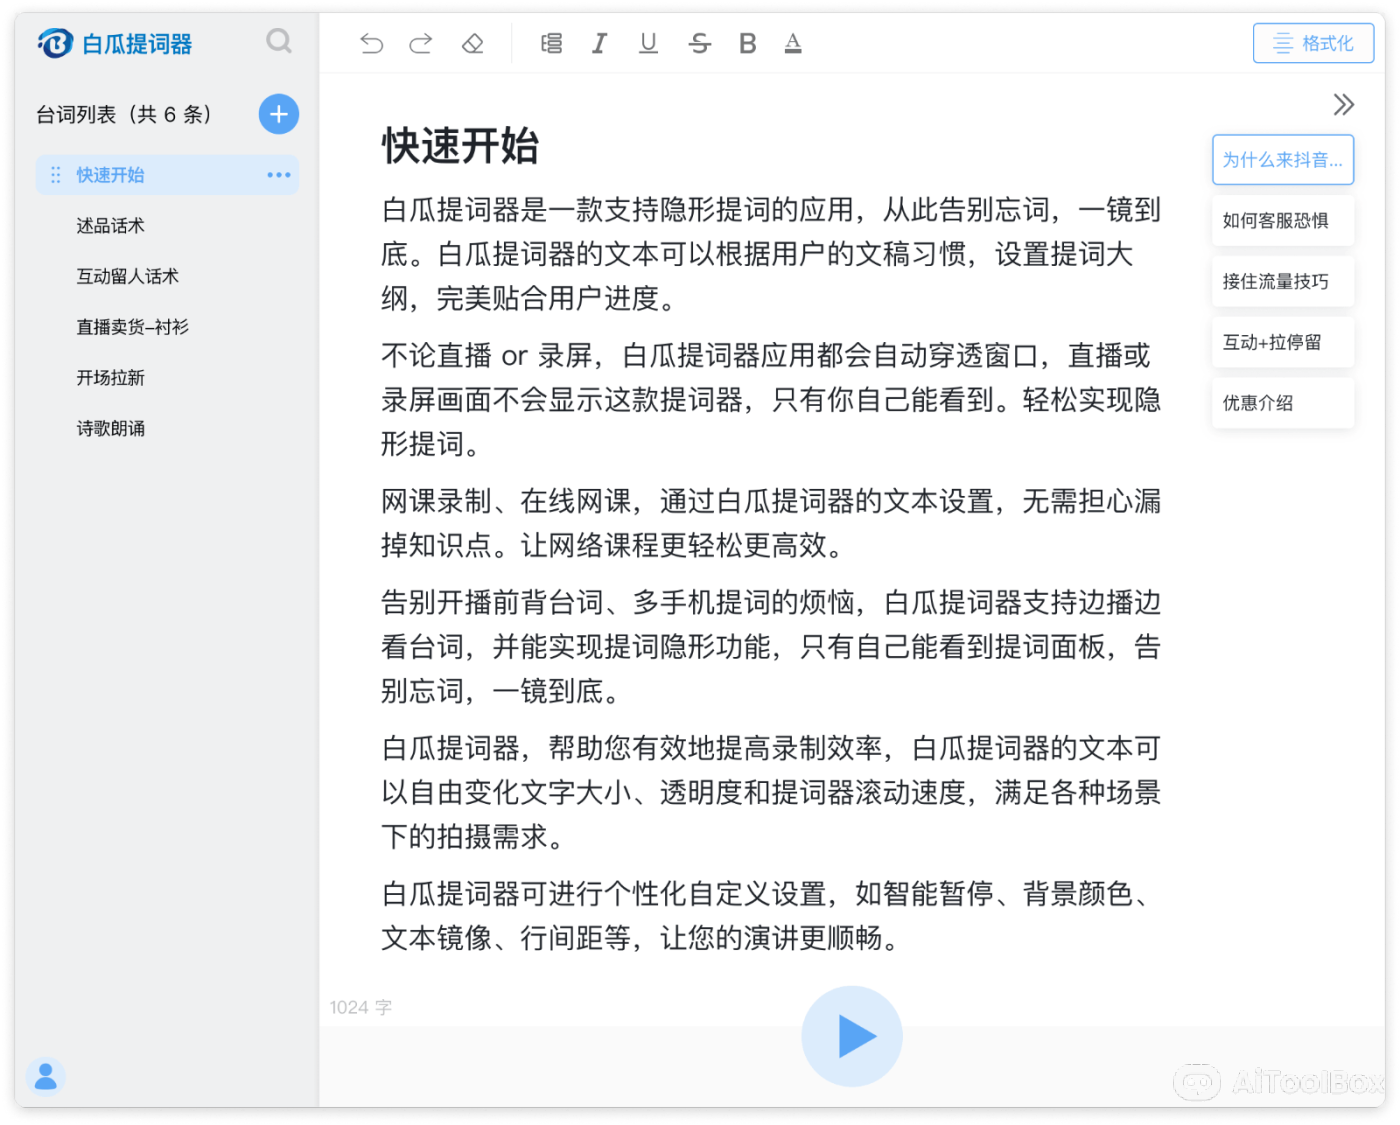1400x1125 pixels.
Task: Open the ••• options menu for 快速开始
Action: (277, 175)
